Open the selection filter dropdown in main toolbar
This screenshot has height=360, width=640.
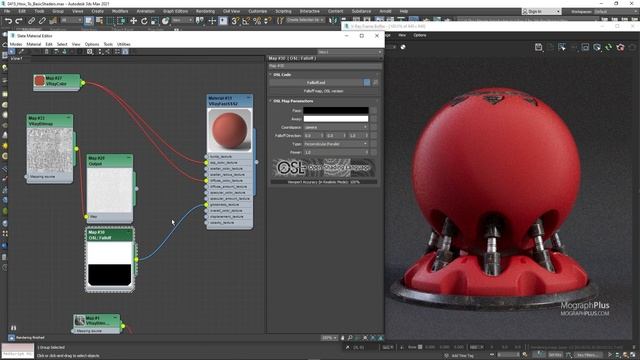pos(71,20)
